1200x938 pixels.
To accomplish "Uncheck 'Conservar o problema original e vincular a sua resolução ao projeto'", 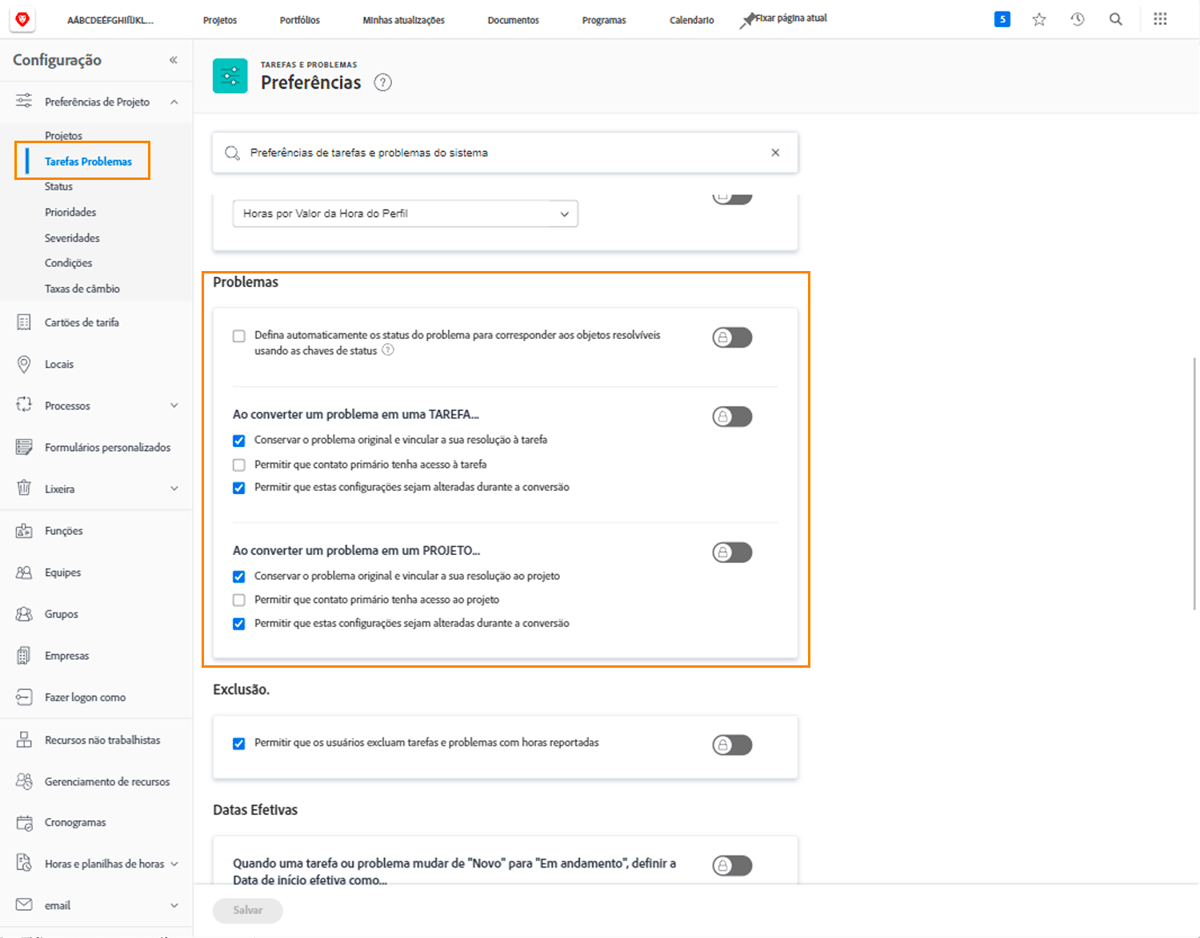I will point(238,576).
